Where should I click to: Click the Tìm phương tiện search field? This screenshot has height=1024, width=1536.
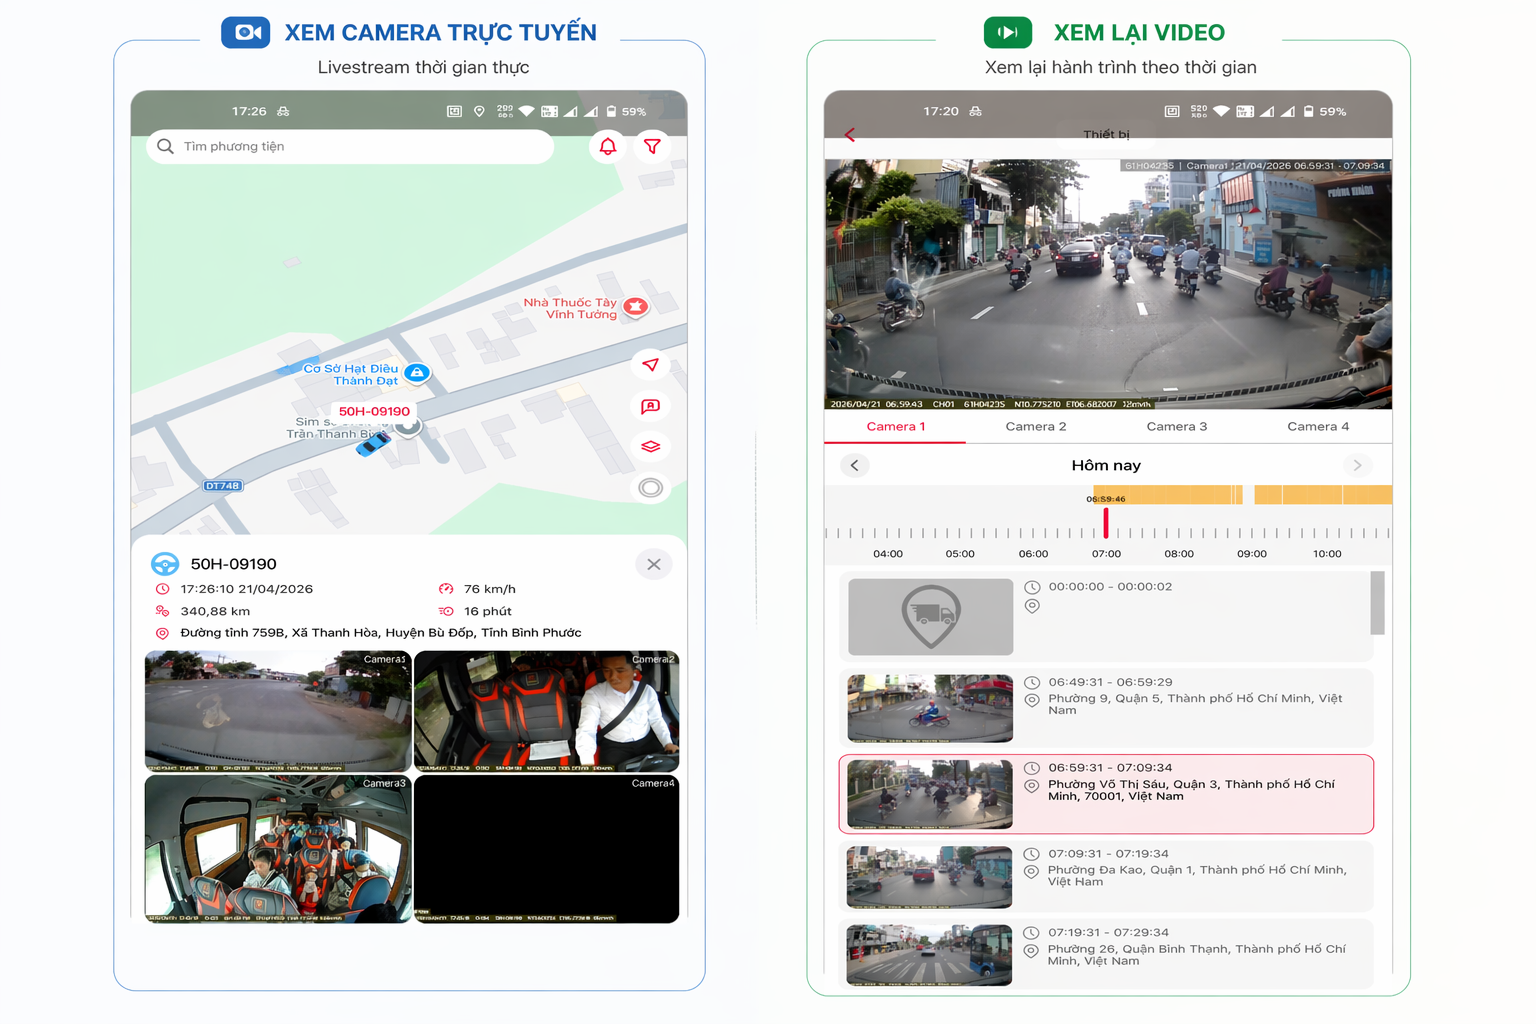[x=350, y=147]
